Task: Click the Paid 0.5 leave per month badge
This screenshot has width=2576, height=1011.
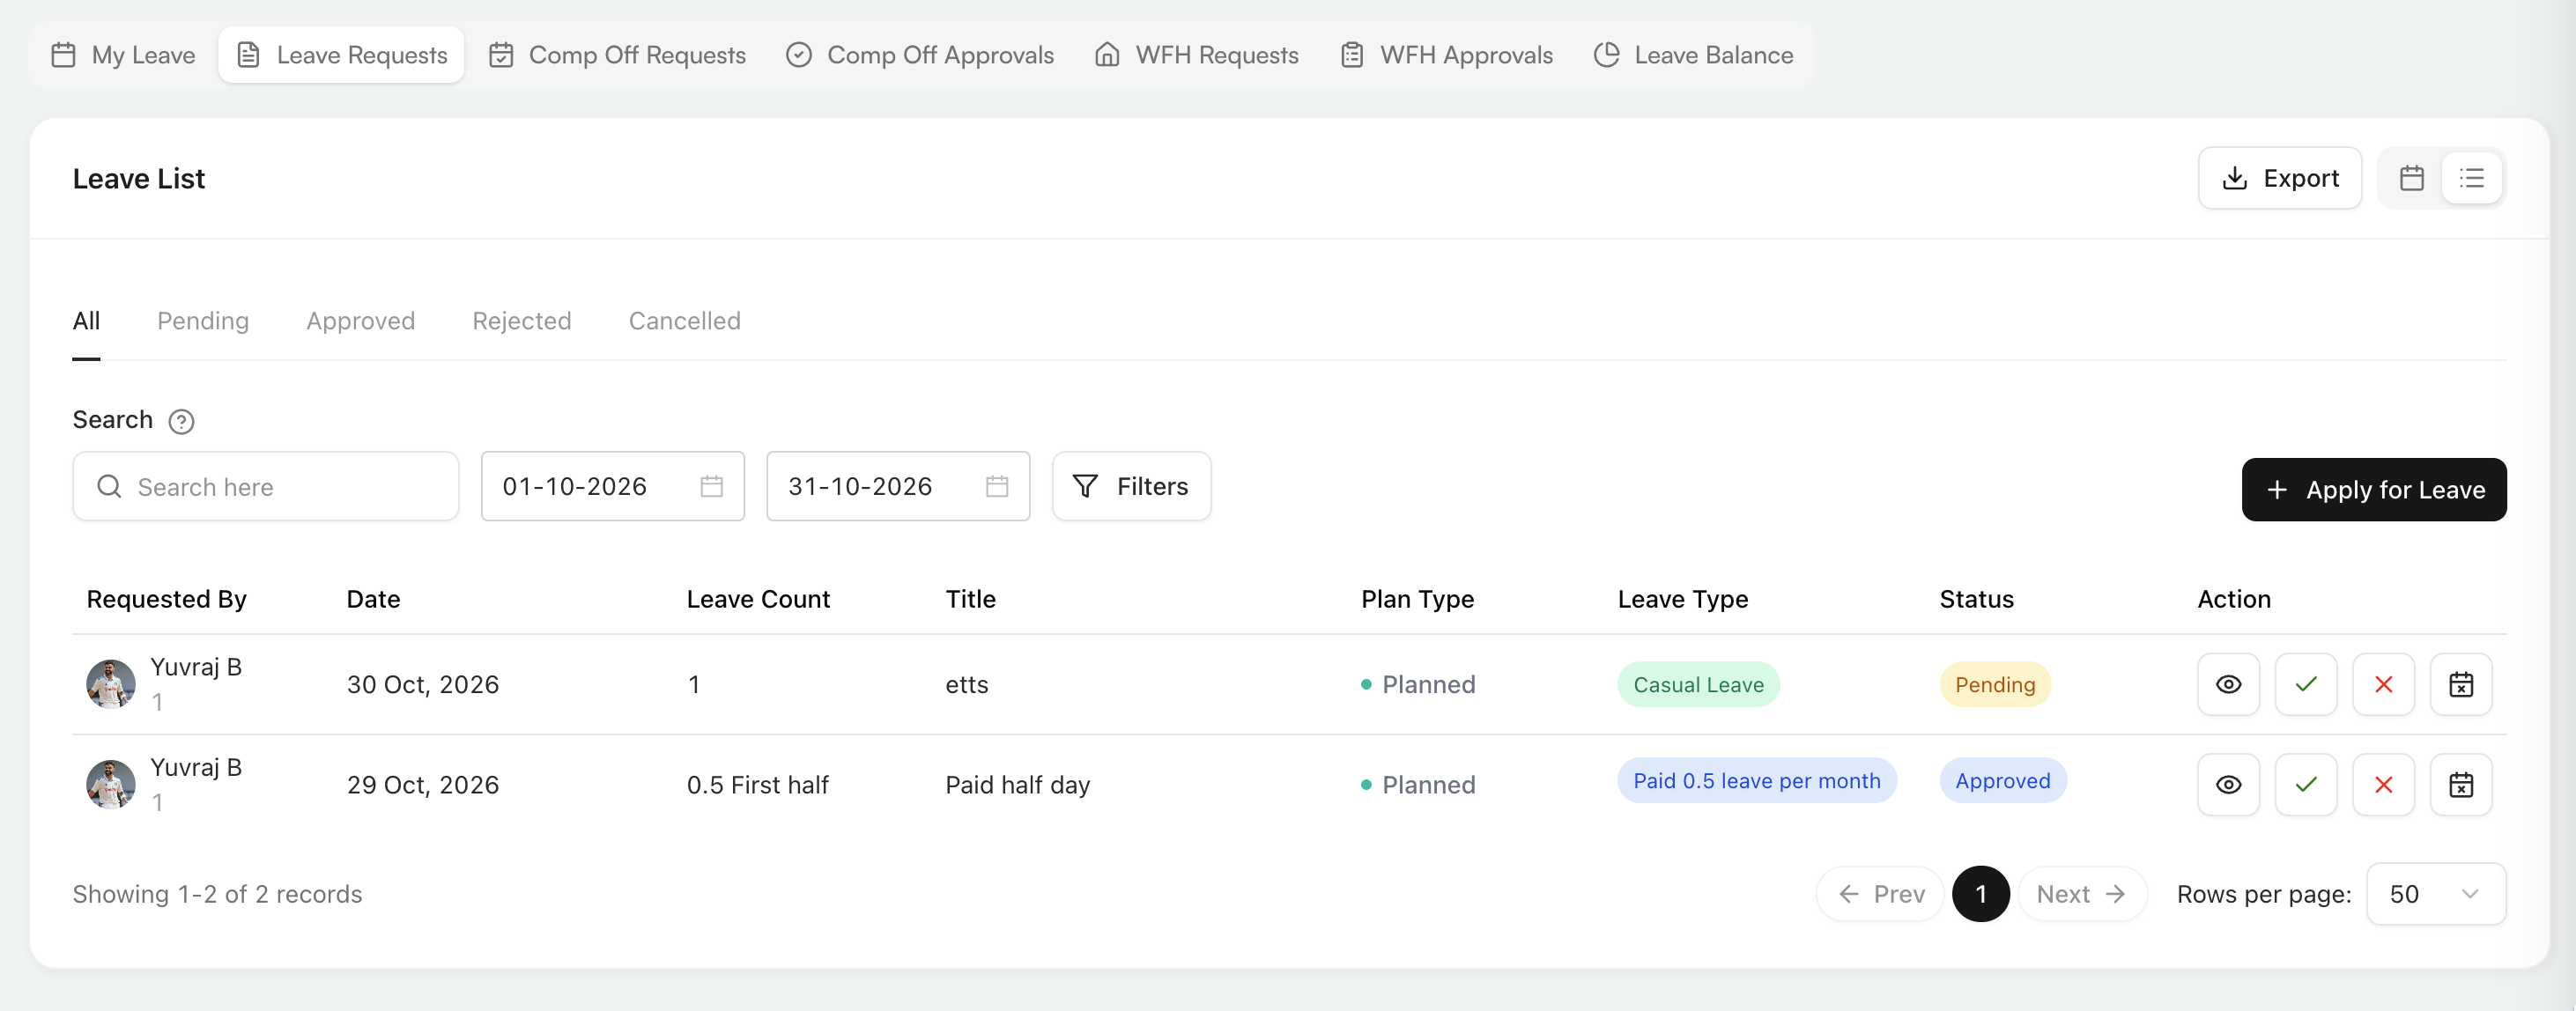Action: tap(1756, 780)
